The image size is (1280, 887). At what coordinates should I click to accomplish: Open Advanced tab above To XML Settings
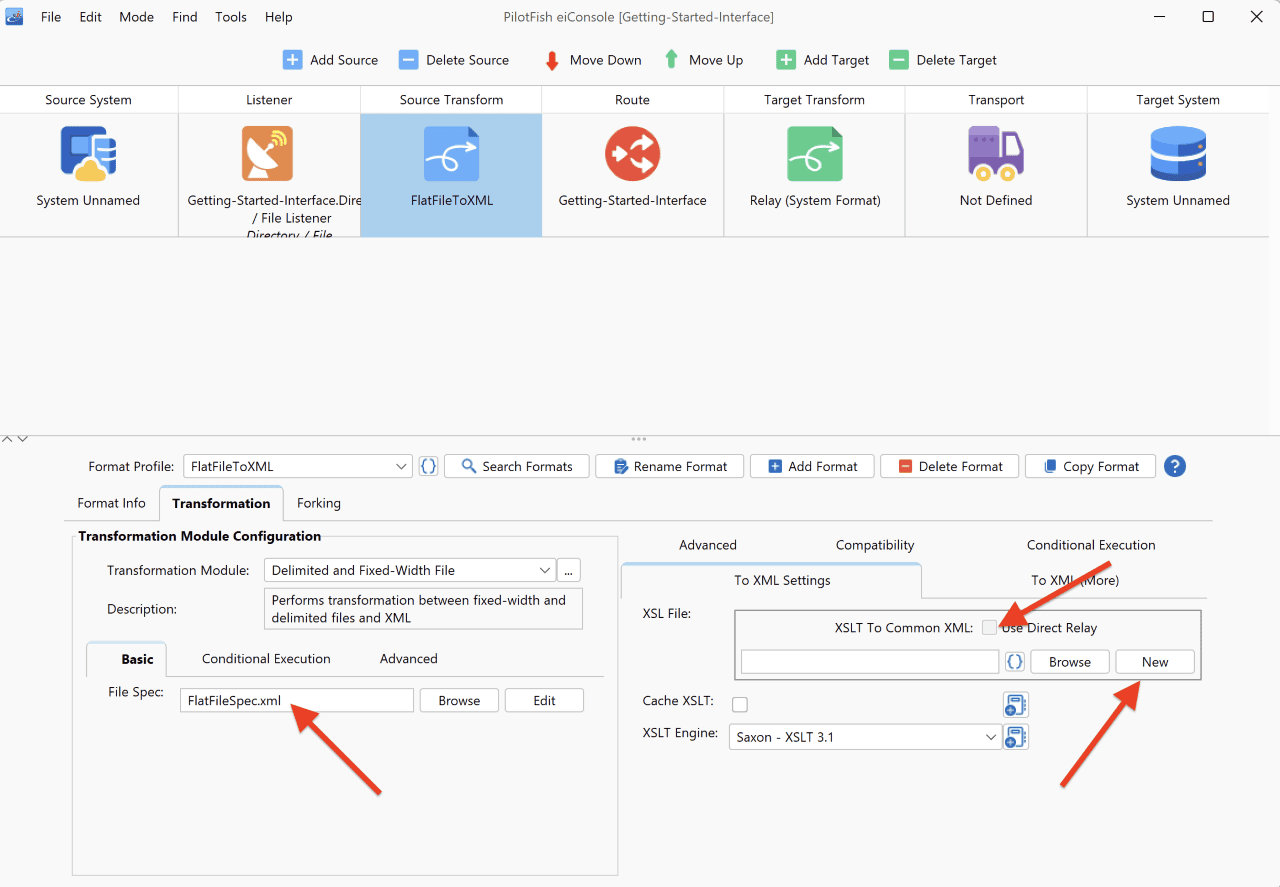coord(708,545)
